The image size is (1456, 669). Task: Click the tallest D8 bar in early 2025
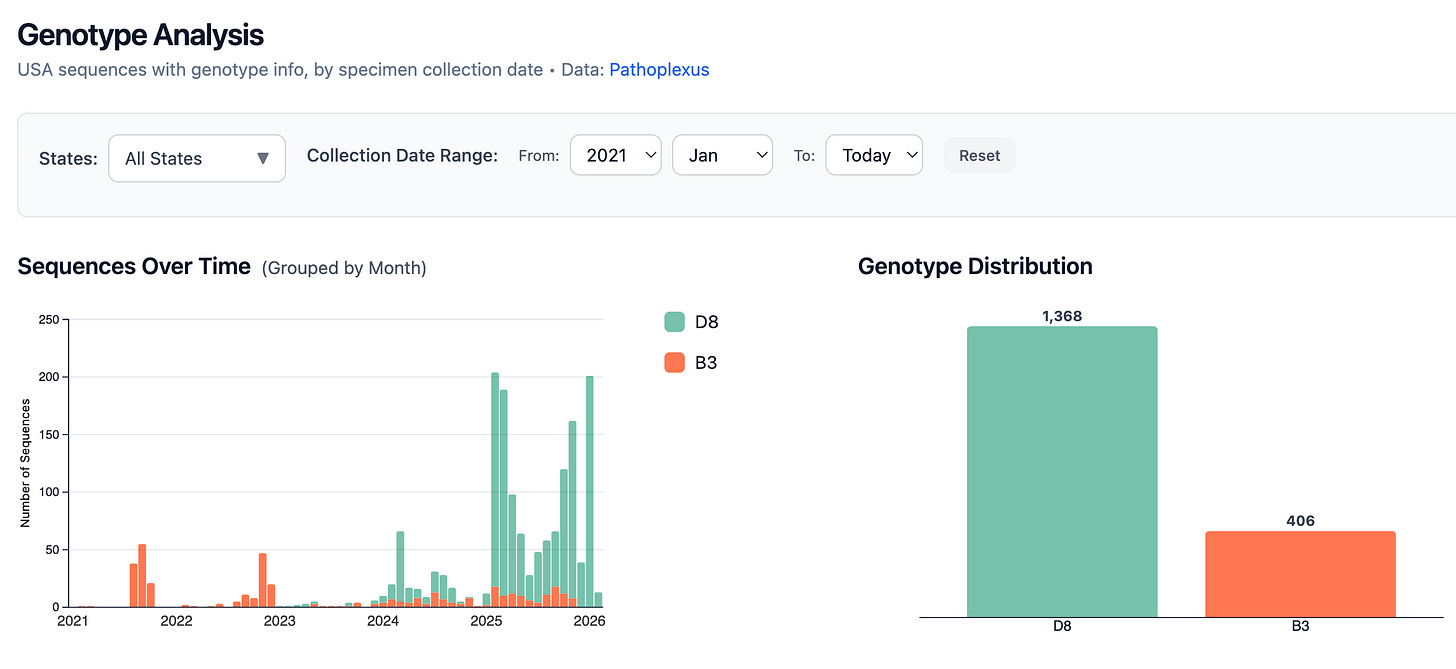pos(495,480)
